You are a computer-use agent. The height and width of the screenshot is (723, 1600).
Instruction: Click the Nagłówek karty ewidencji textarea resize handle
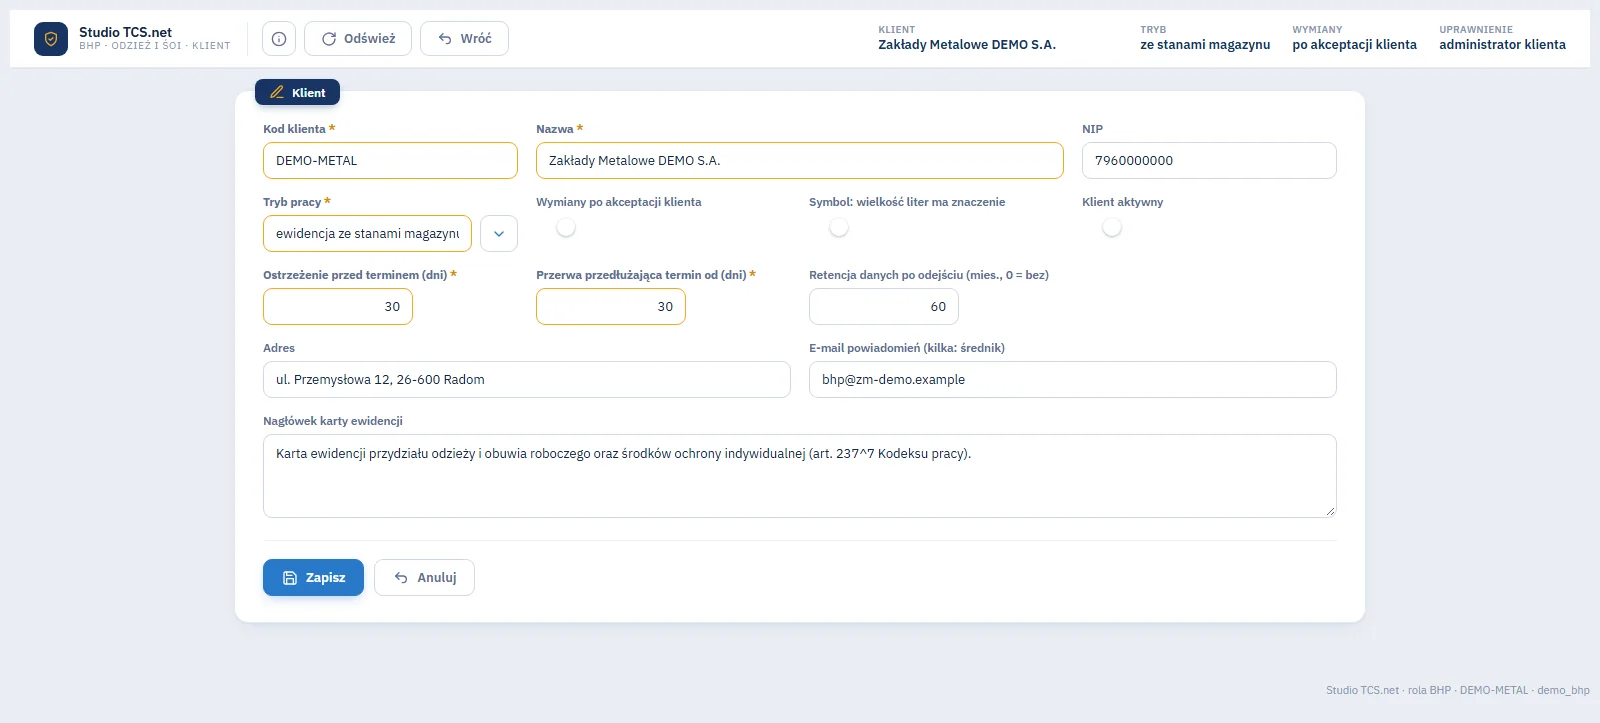[x=1330, y=511]
